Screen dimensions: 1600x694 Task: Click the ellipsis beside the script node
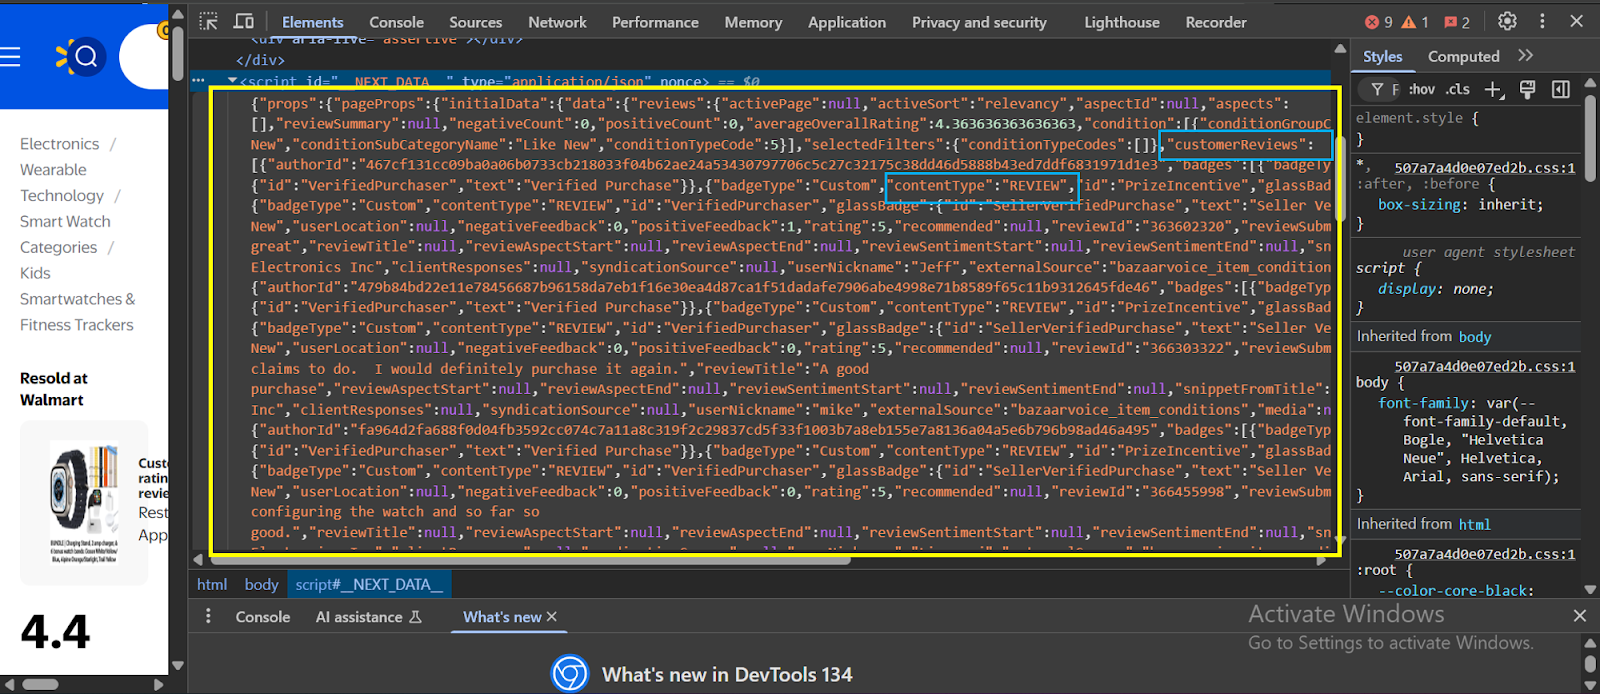tap(198, 81)
